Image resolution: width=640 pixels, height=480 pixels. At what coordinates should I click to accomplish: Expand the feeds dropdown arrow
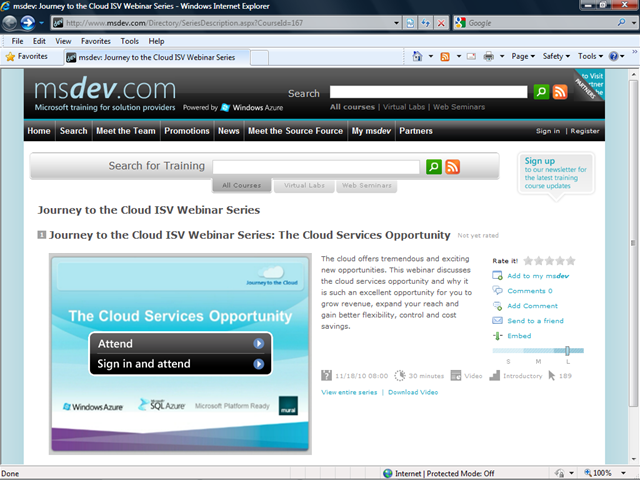pos(459,56)
